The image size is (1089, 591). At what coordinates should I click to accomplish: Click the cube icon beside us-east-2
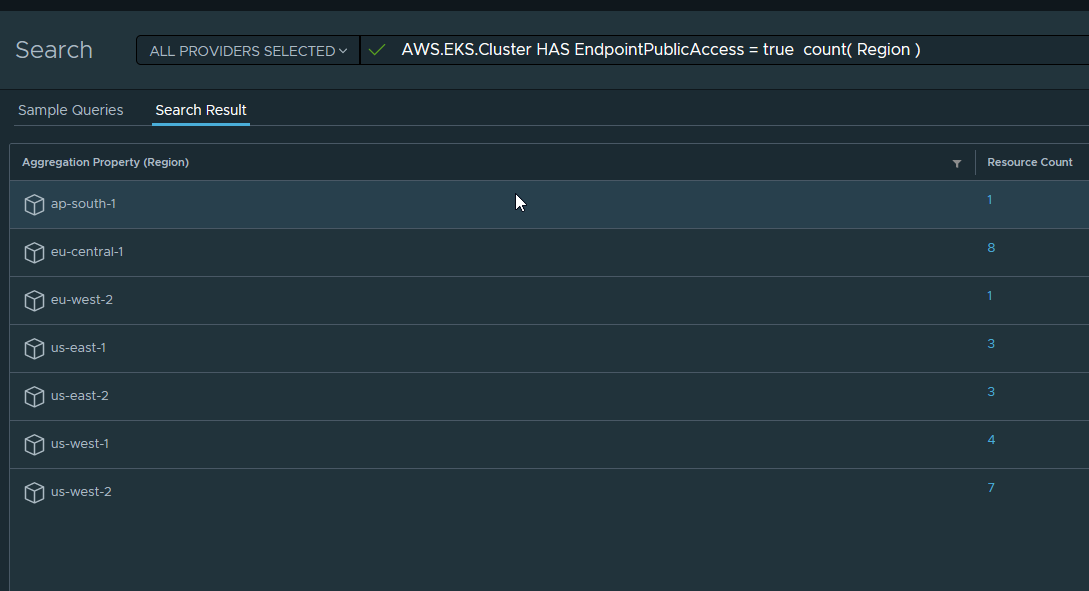[x=35, y=397]
